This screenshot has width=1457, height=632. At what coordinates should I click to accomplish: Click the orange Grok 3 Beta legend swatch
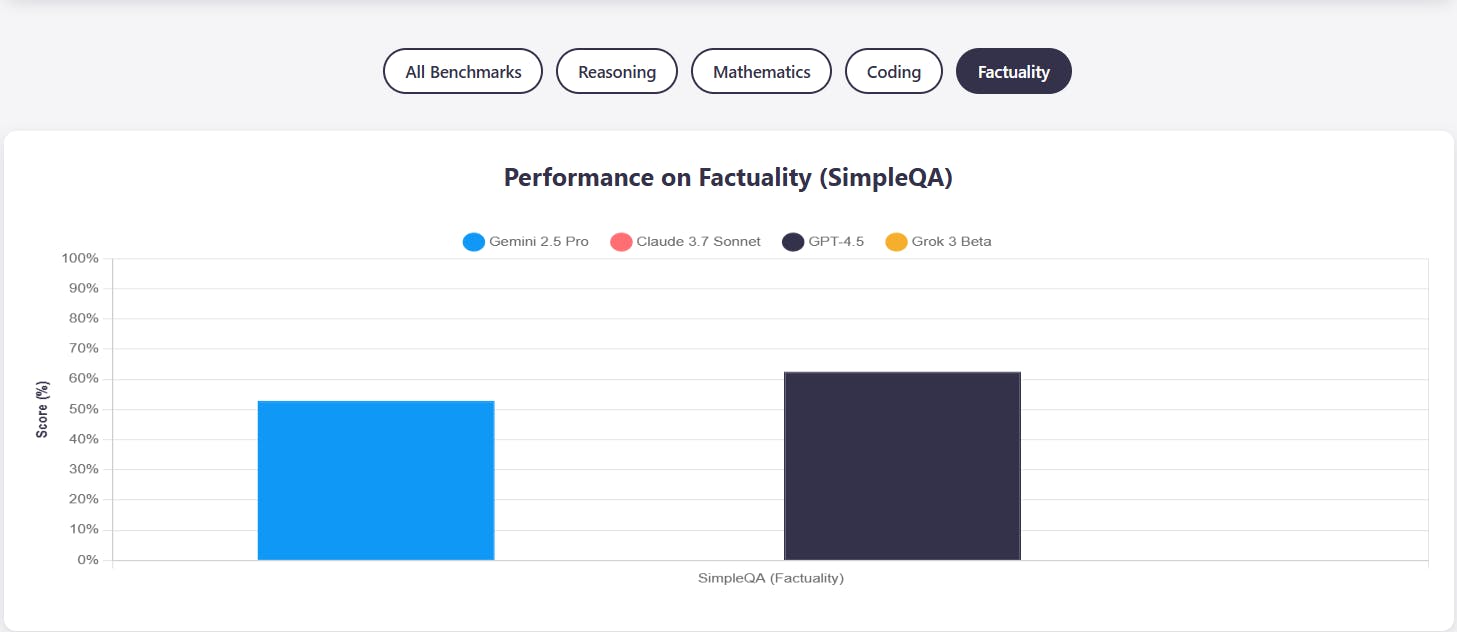[896, 242]
